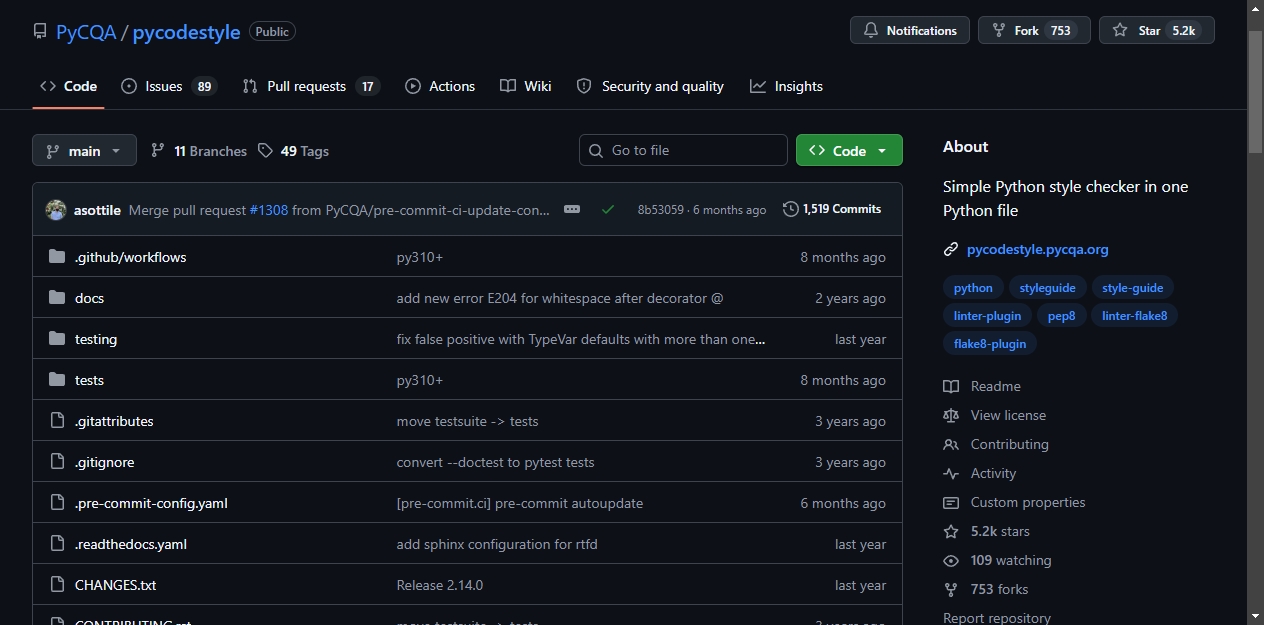
Task: Open 'convert --doctest to pytest tests' commit
Action: 496,462
